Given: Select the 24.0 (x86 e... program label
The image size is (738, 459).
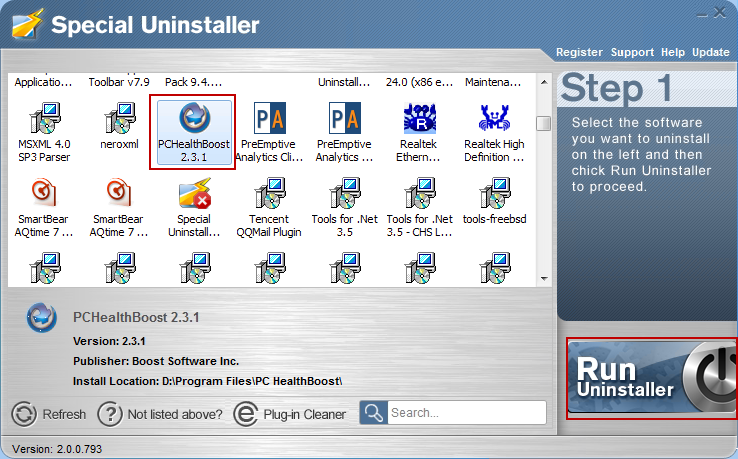Looking at the screenshot, I should click(x=419, y=82).
